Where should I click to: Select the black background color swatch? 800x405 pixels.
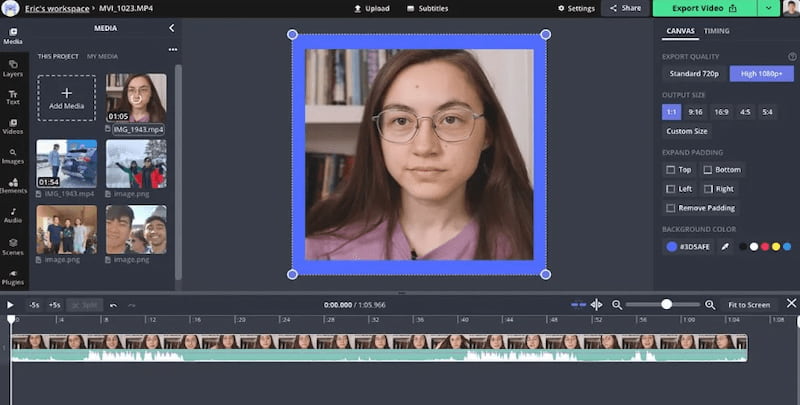point(743,247)
